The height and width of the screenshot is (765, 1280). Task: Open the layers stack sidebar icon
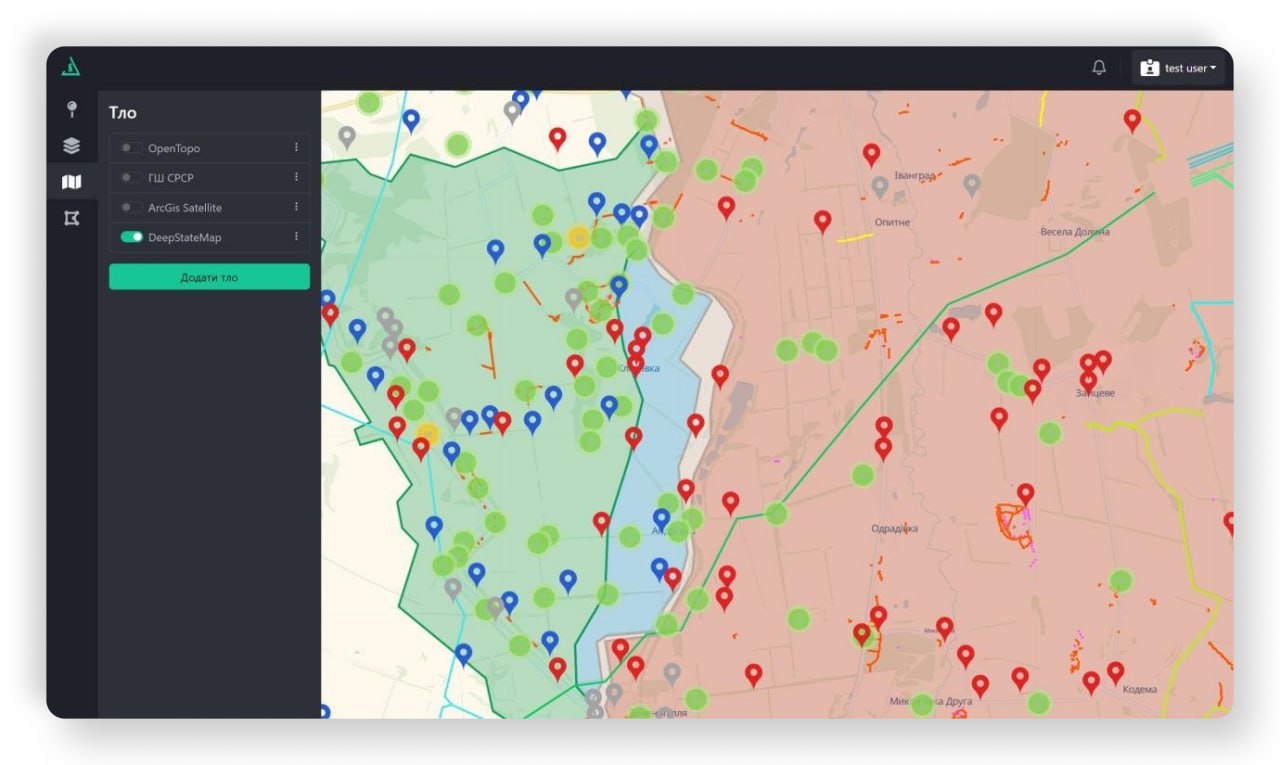coord(71,146)
